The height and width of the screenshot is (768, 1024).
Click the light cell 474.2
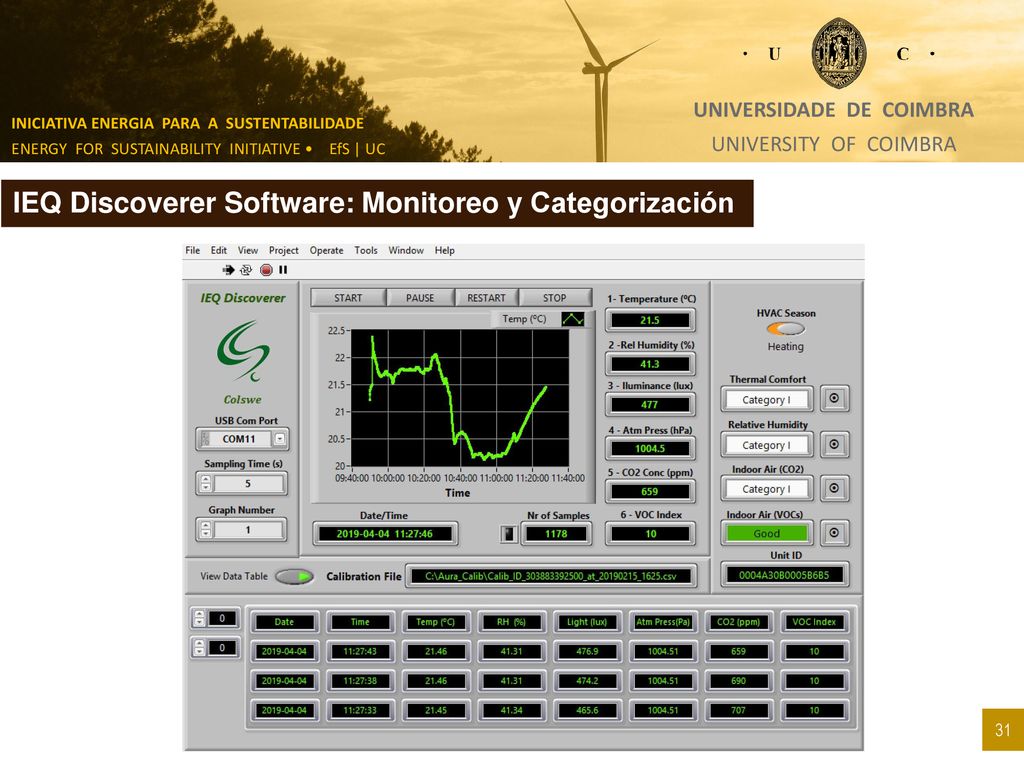(587, 680)
